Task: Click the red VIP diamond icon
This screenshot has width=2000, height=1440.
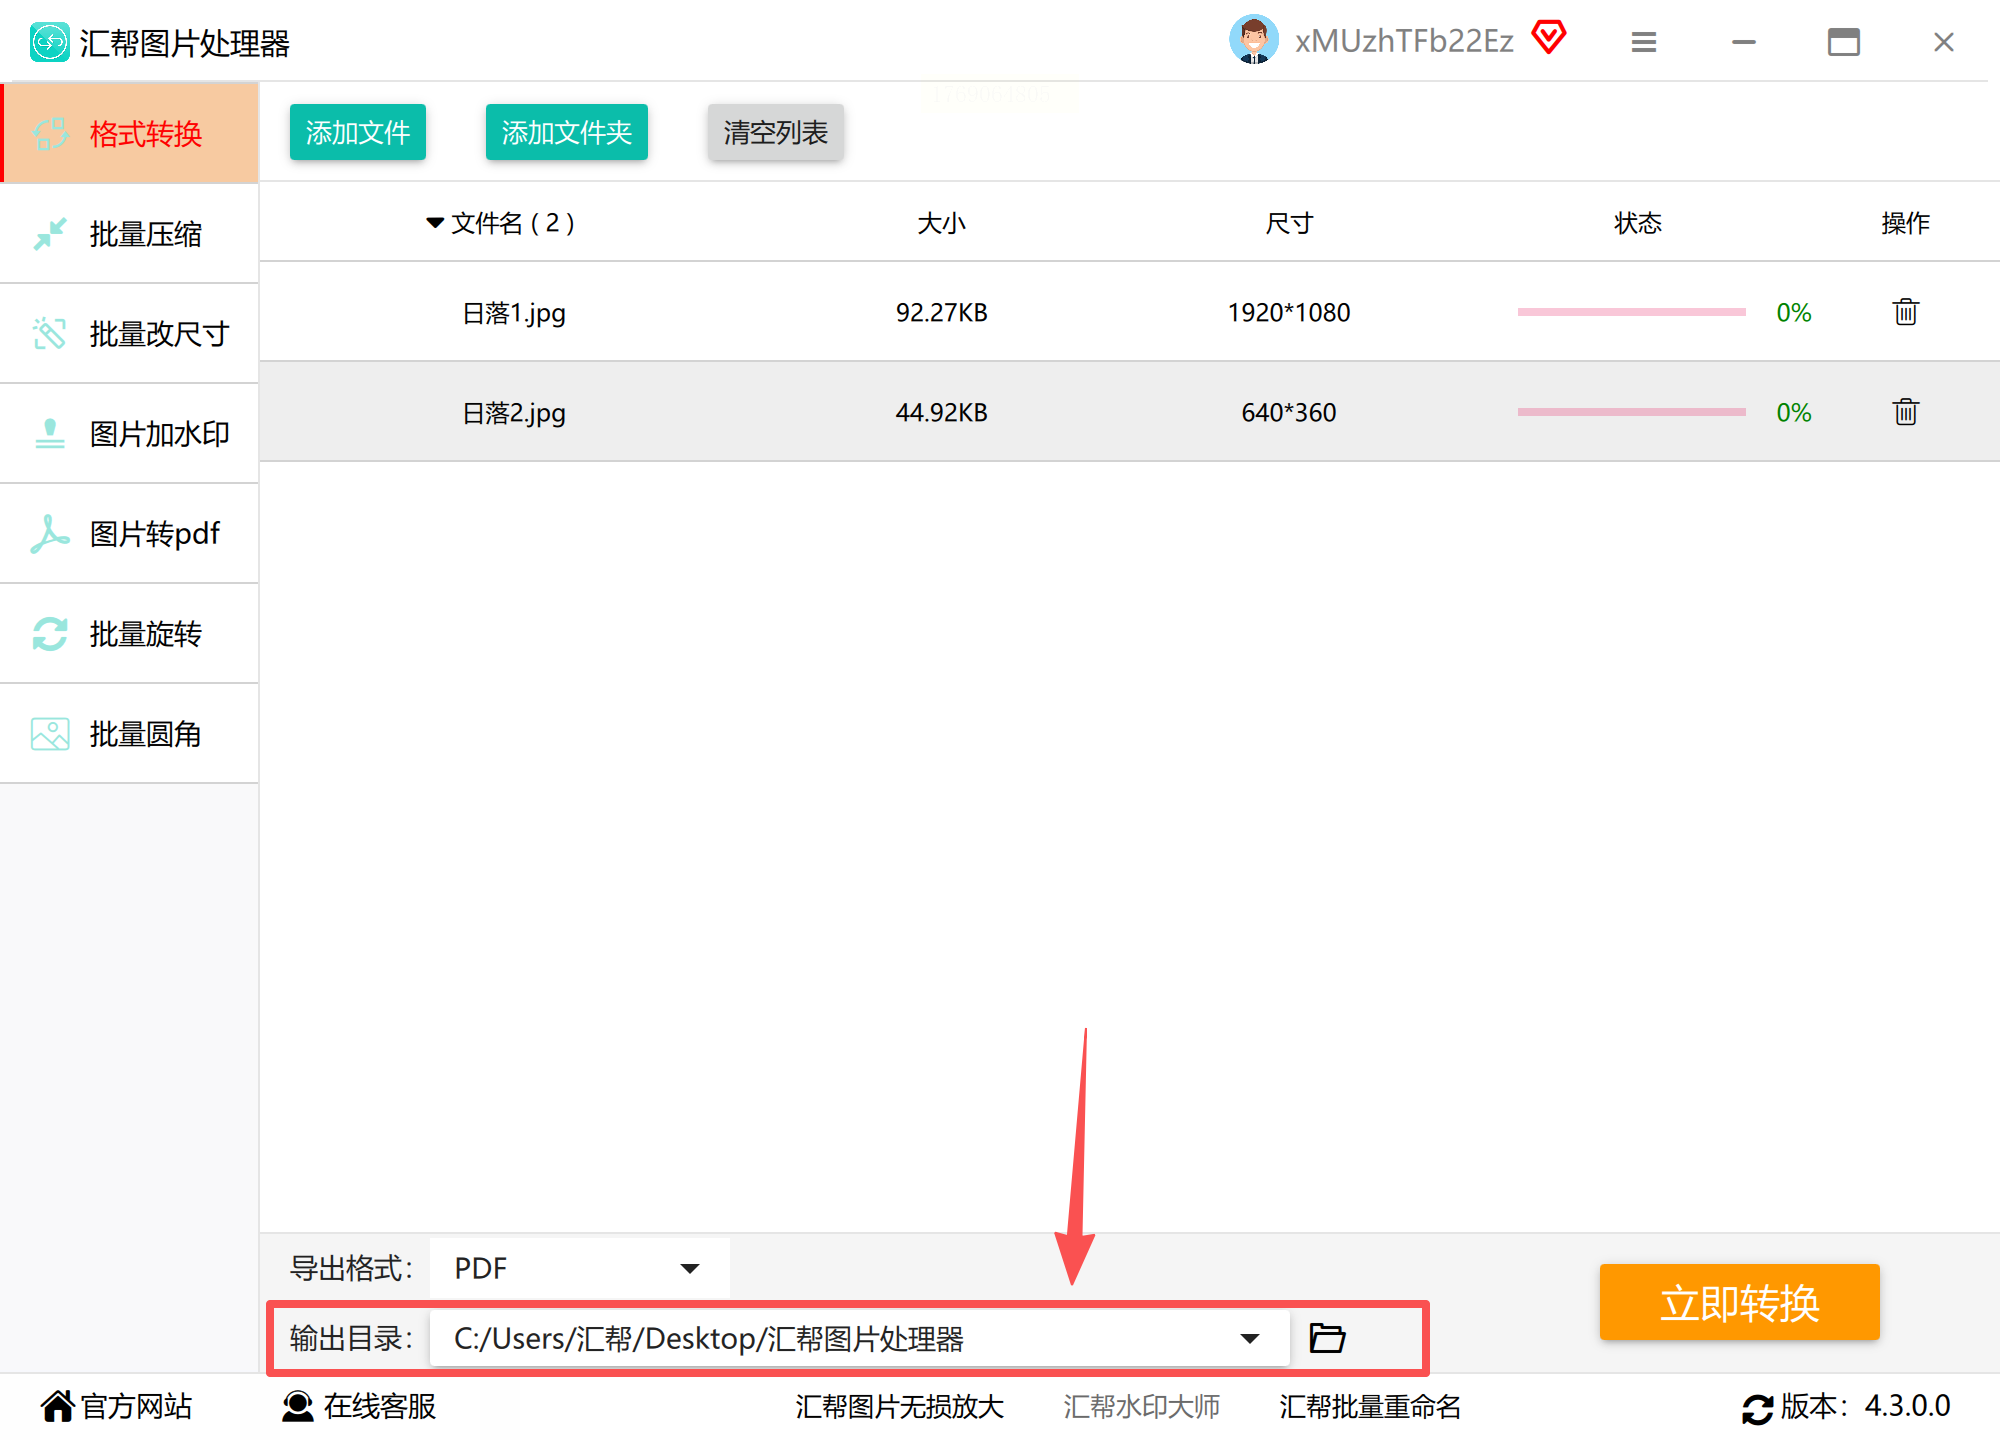Action: coord(1549,38)
